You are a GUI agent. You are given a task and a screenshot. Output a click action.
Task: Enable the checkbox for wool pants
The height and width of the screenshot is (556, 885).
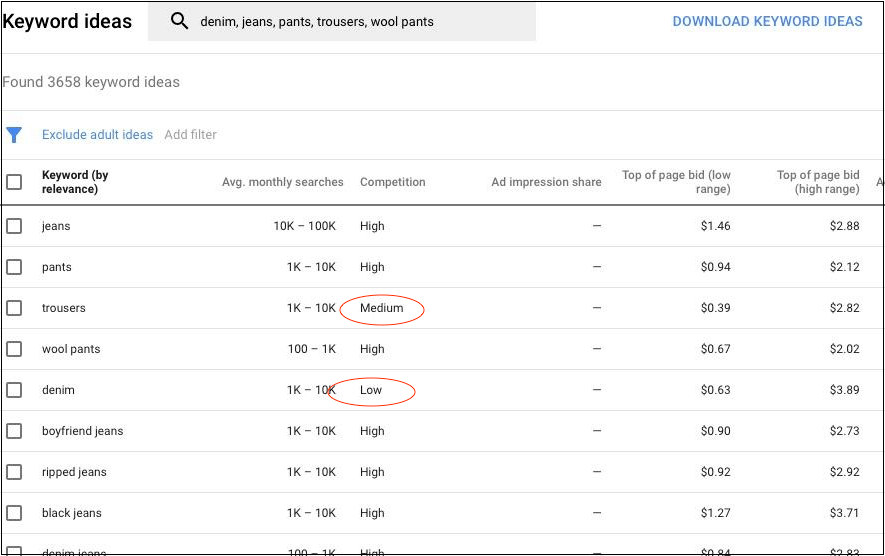14,349
